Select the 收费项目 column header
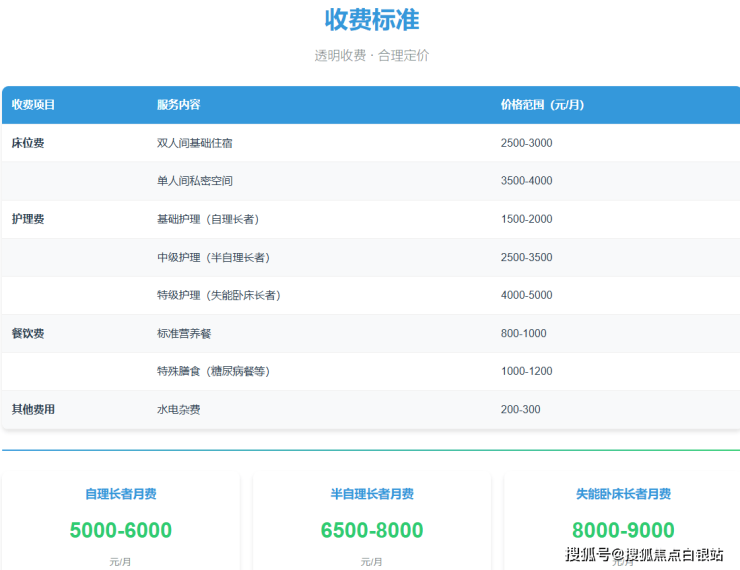The width and height of the screenshot is (740, 570). pos(33,105)
